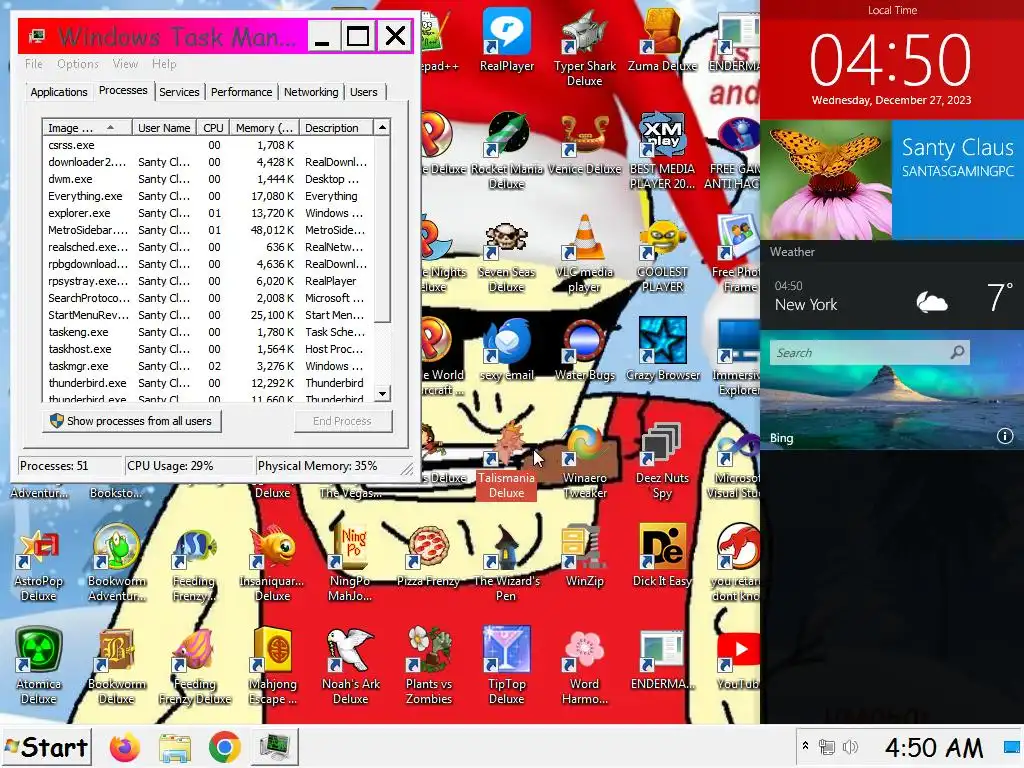This screenshot has height=768, width=1024.
Task: Open Zuma Deluxe desktop icon
Action: (662, 40)
